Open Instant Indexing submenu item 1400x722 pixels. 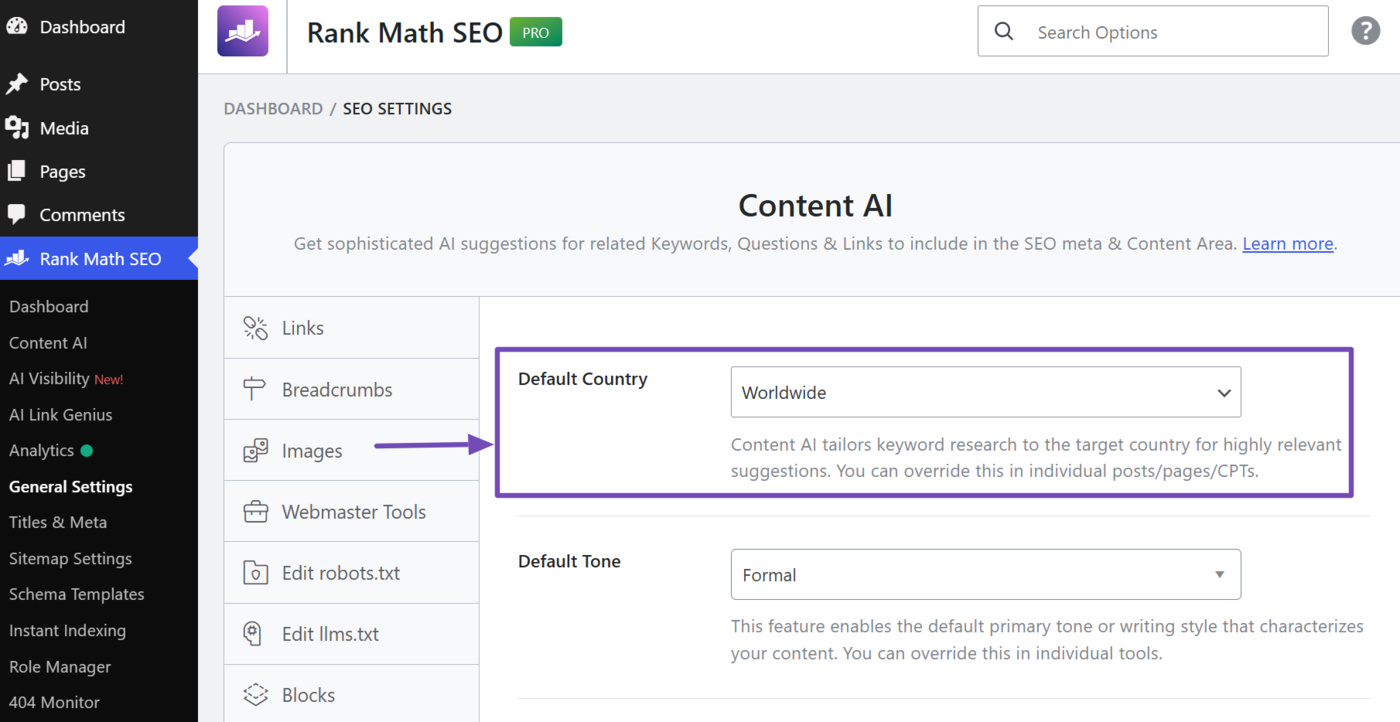(67, 630)
